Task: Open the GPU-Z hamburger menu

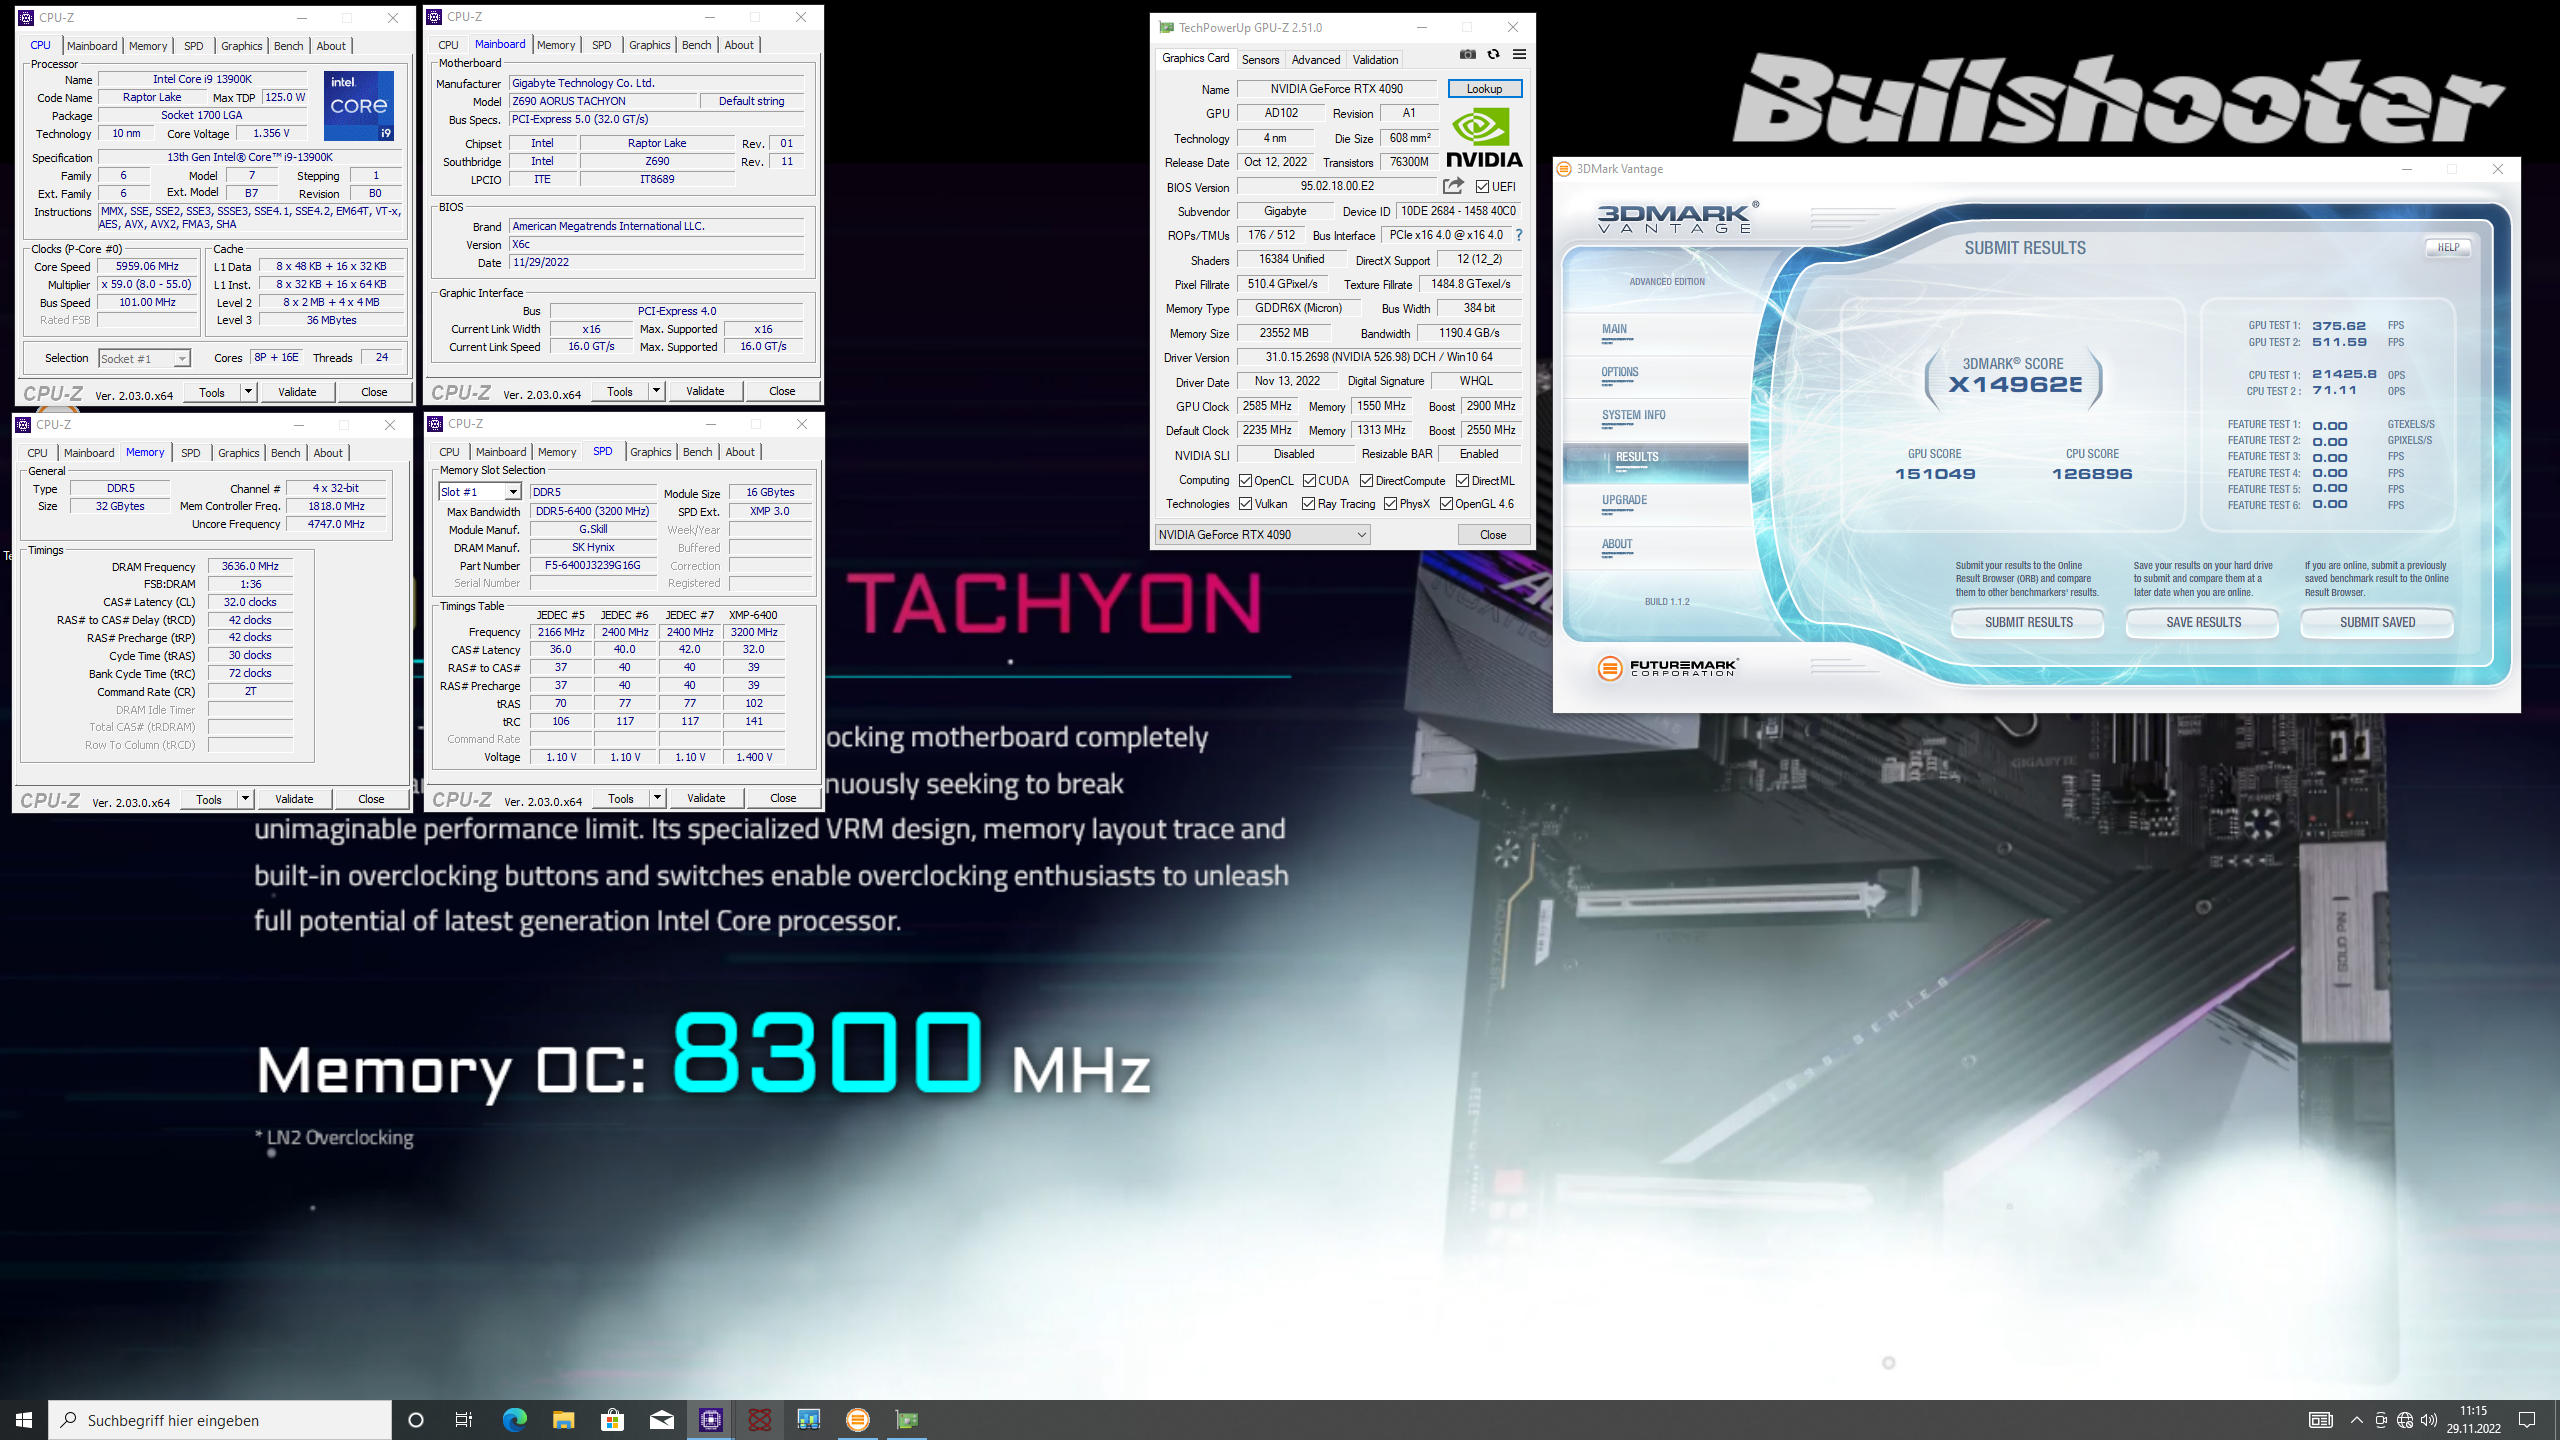Action: pos(1519,54)
